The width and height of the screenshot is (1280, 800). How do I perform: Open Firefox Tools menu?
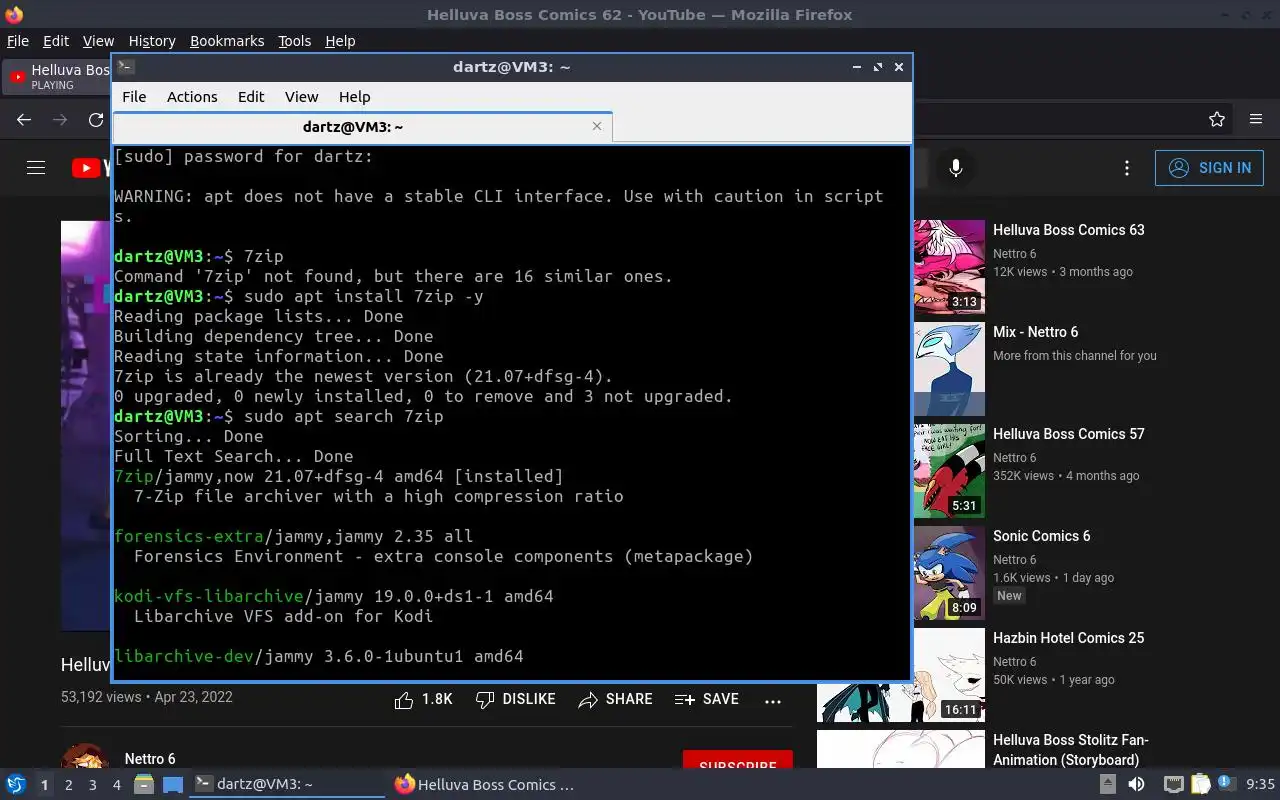click(295, 41)
